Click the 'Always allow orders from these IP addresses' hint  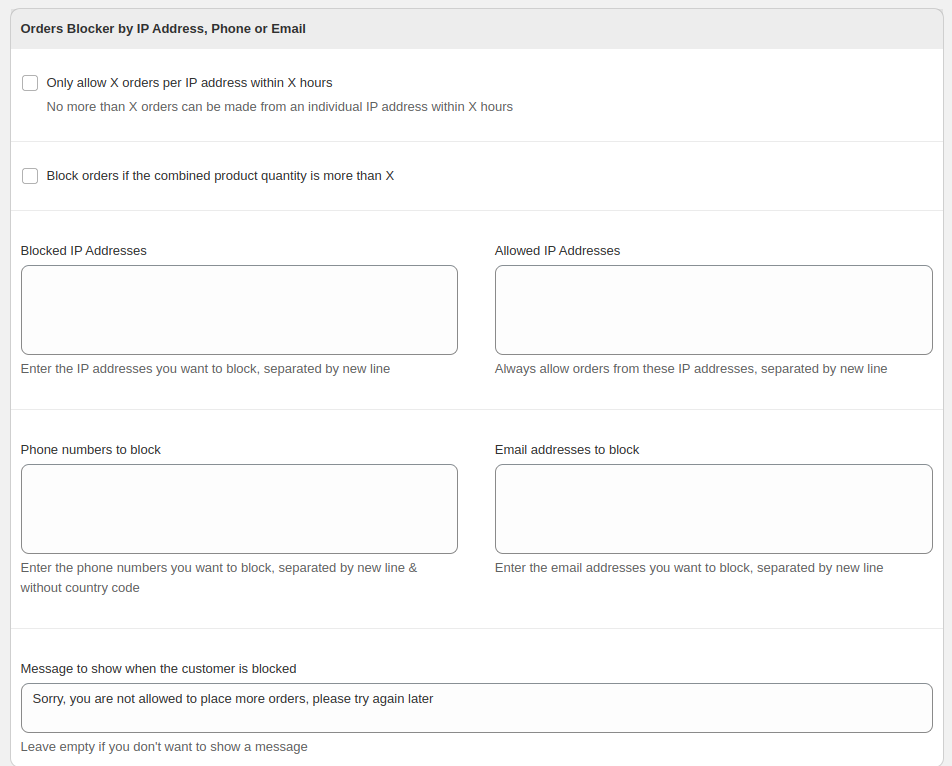[x=691, y=369]
